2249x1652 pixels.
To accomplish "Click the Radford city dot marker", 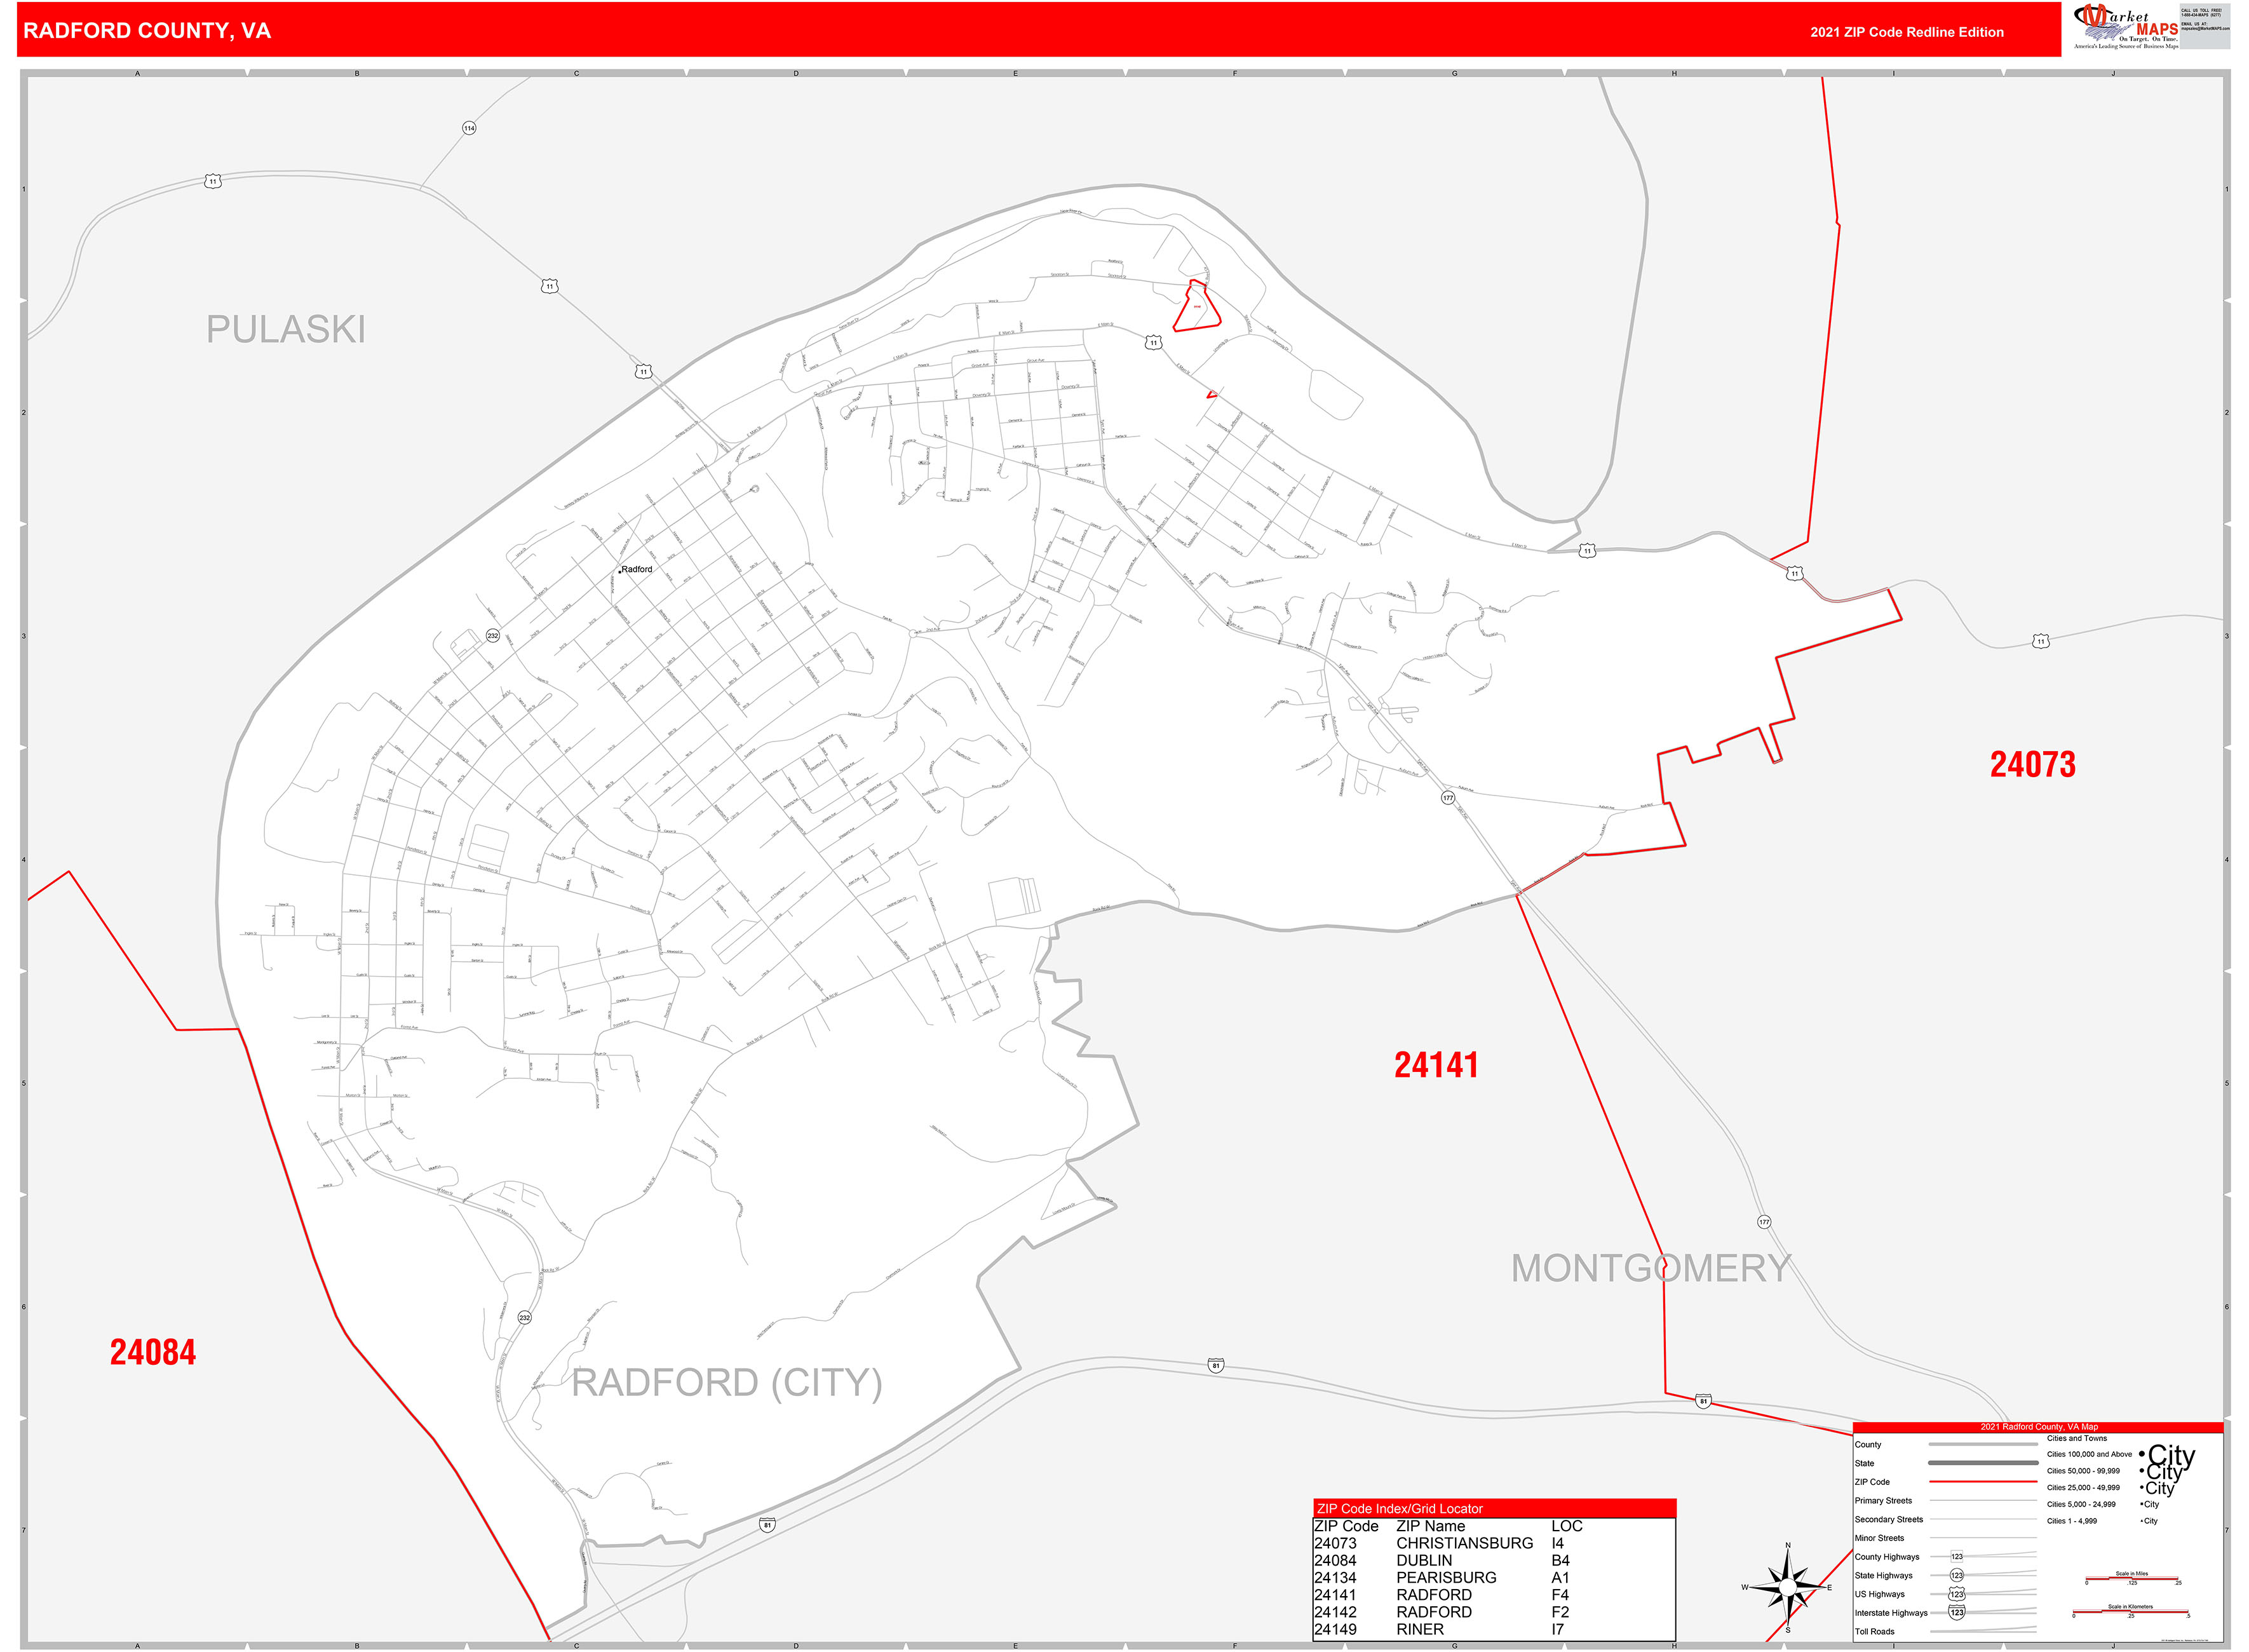I will (620, 571).
